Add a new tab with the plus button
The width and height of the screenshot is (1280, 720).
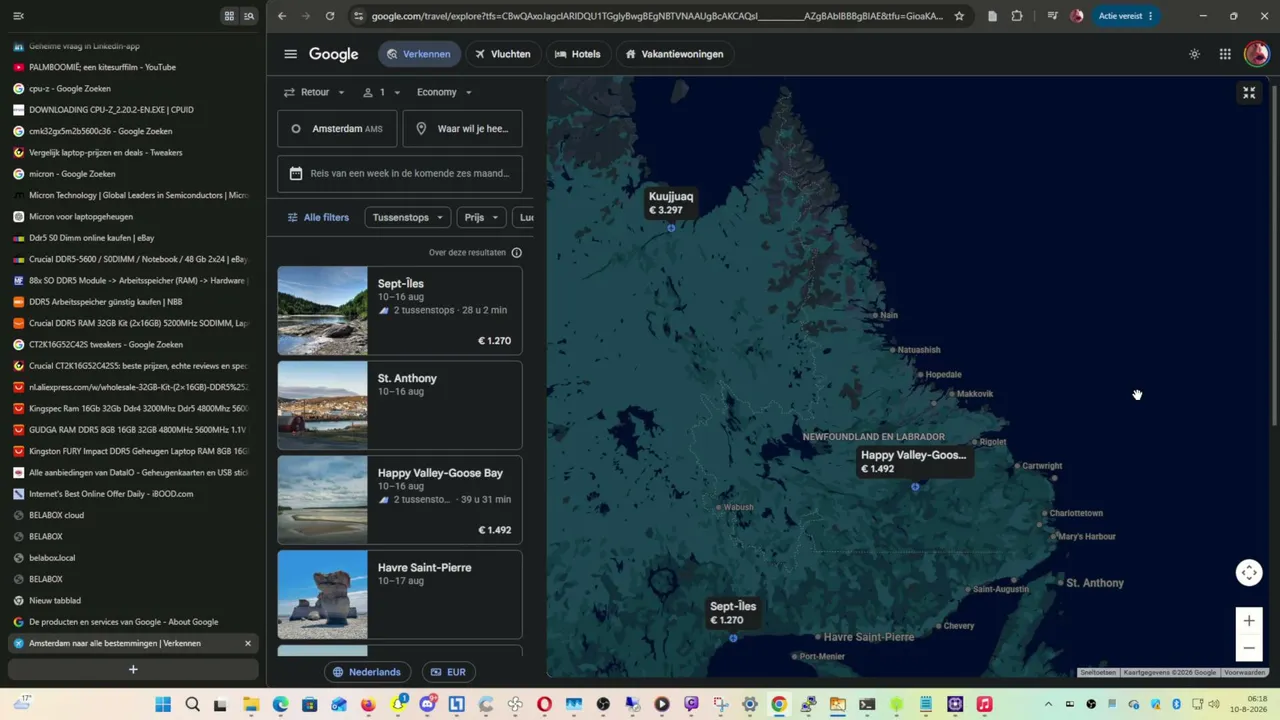[x=133, y=669]
